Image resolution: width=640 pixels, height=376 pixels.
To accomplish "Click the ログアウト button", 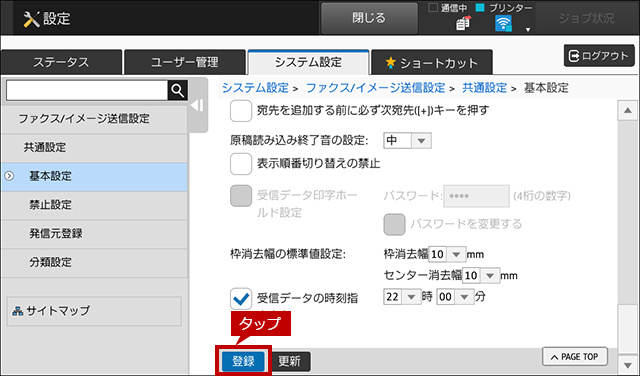I will tap(599, 56).
